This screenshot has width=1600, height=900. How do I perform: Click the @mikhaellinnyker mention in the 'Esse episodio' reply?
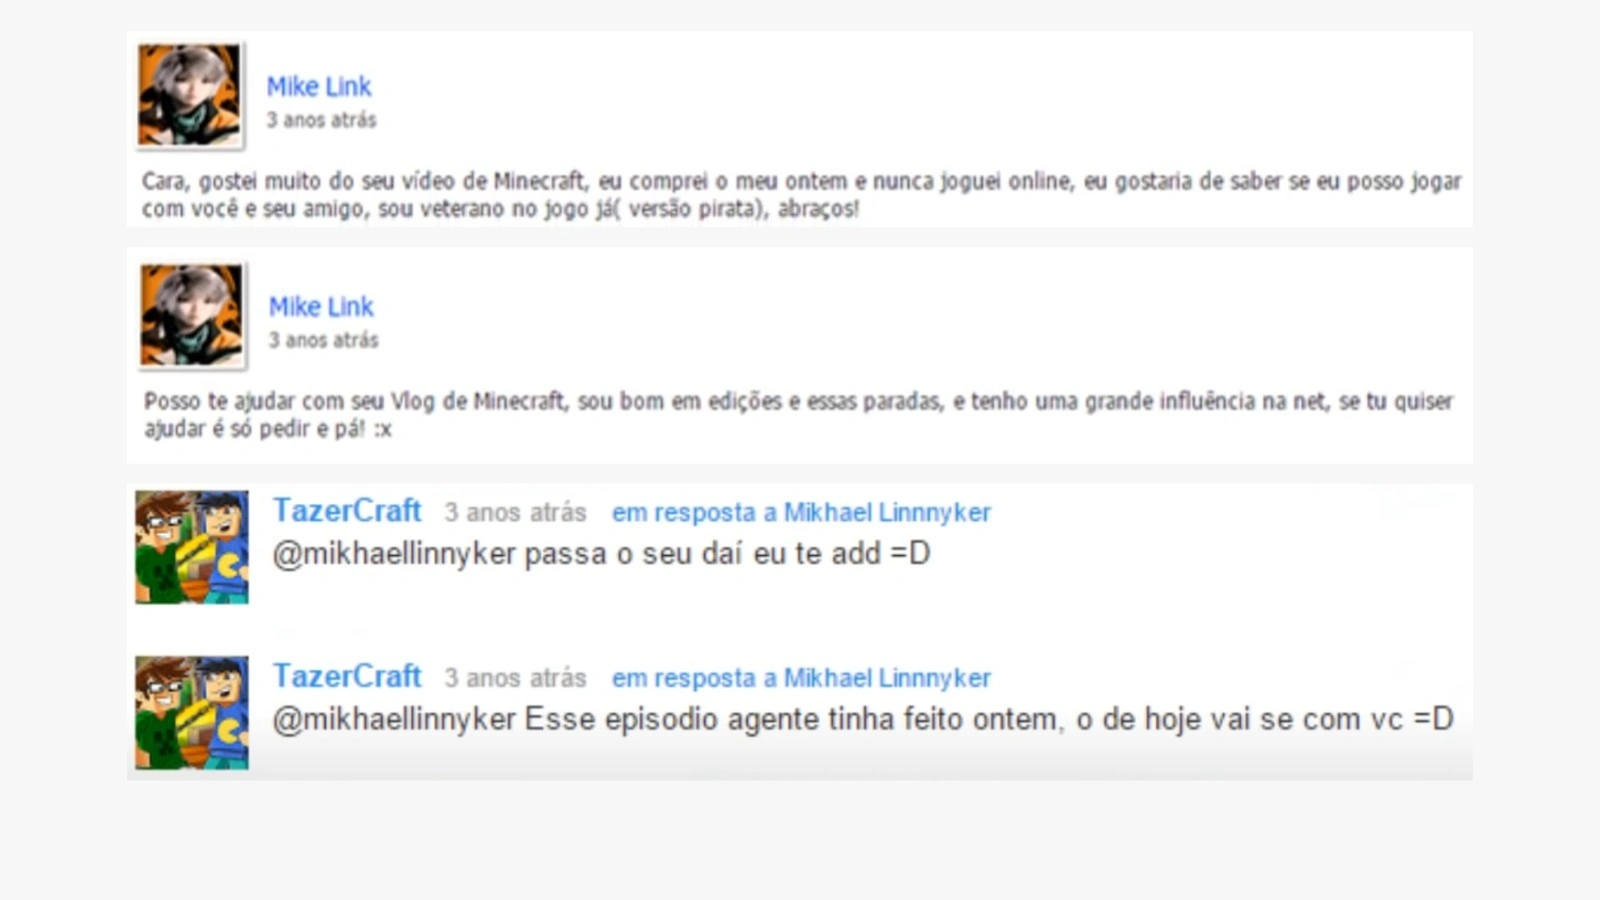coord(394,720)
